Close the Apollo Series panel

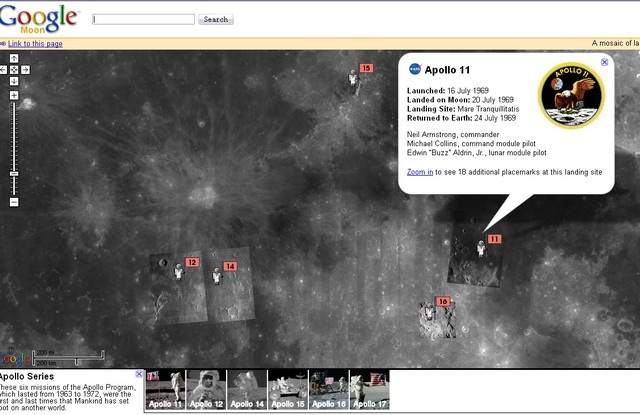click(x=139, y=374)
